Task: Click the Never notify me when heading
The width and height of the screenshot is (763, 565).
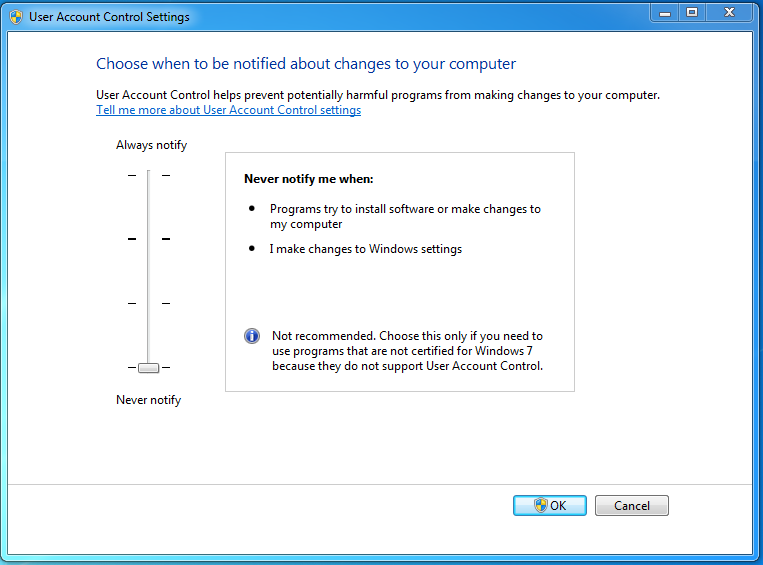Action: 308,179
